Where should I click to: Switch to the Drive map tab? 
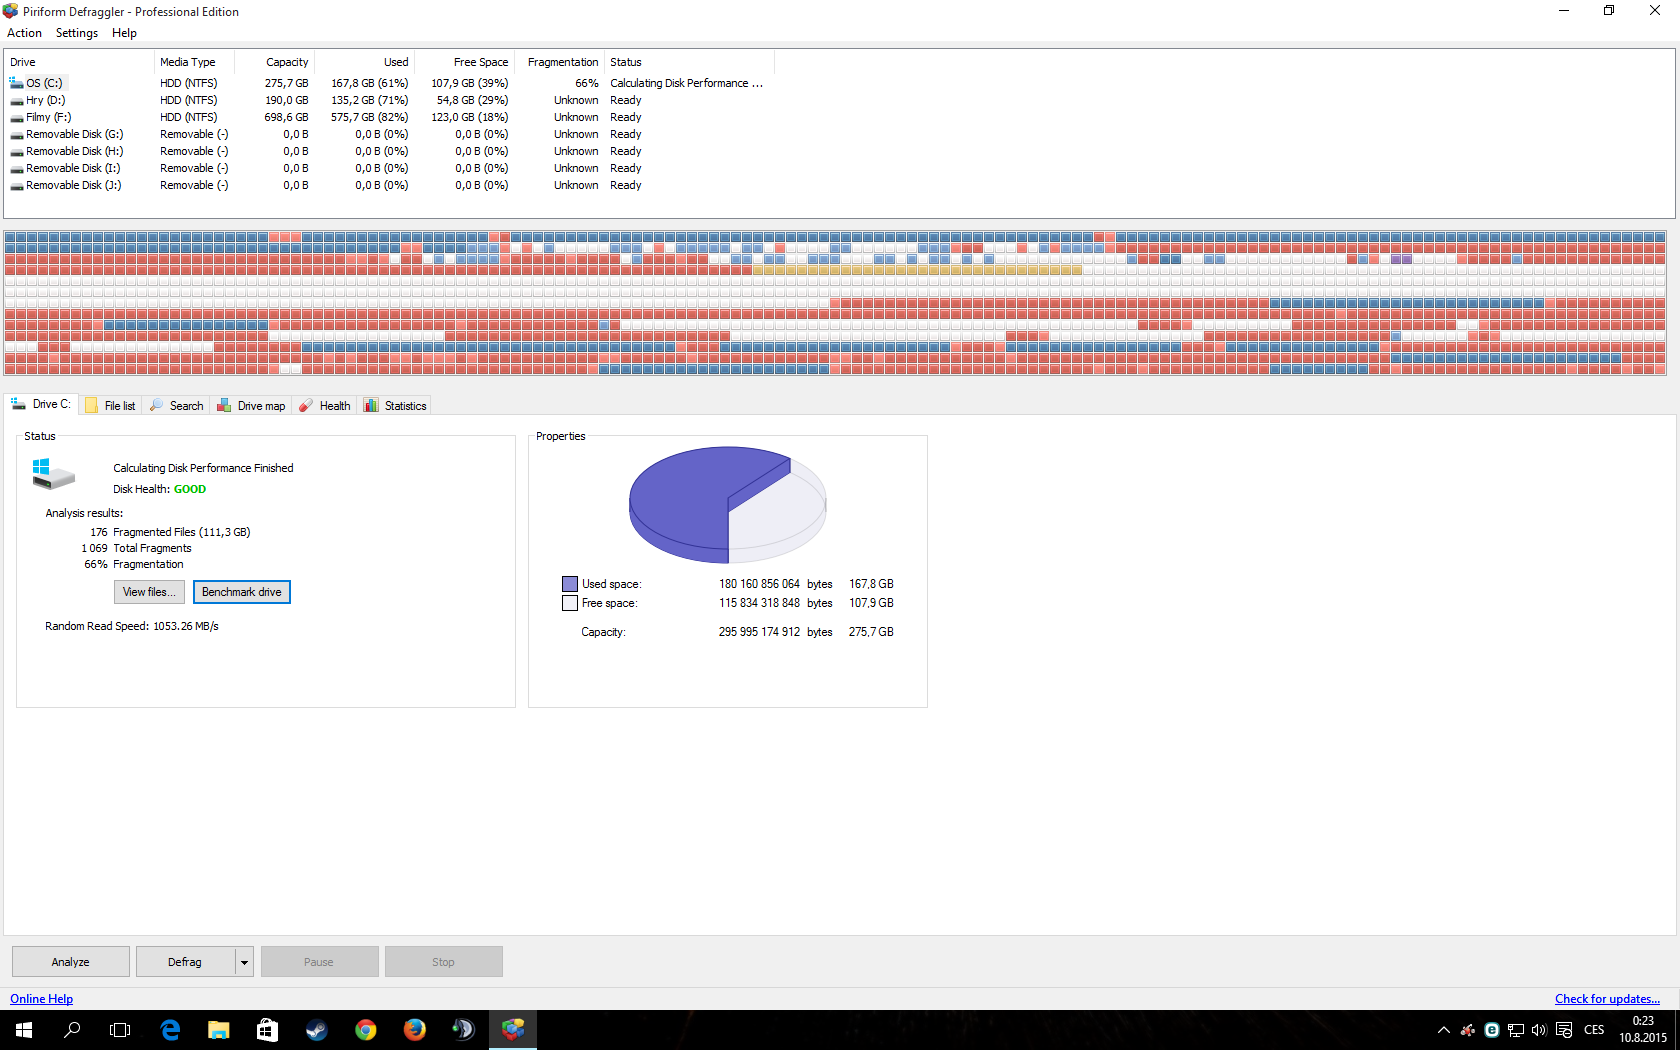point(251,406)
